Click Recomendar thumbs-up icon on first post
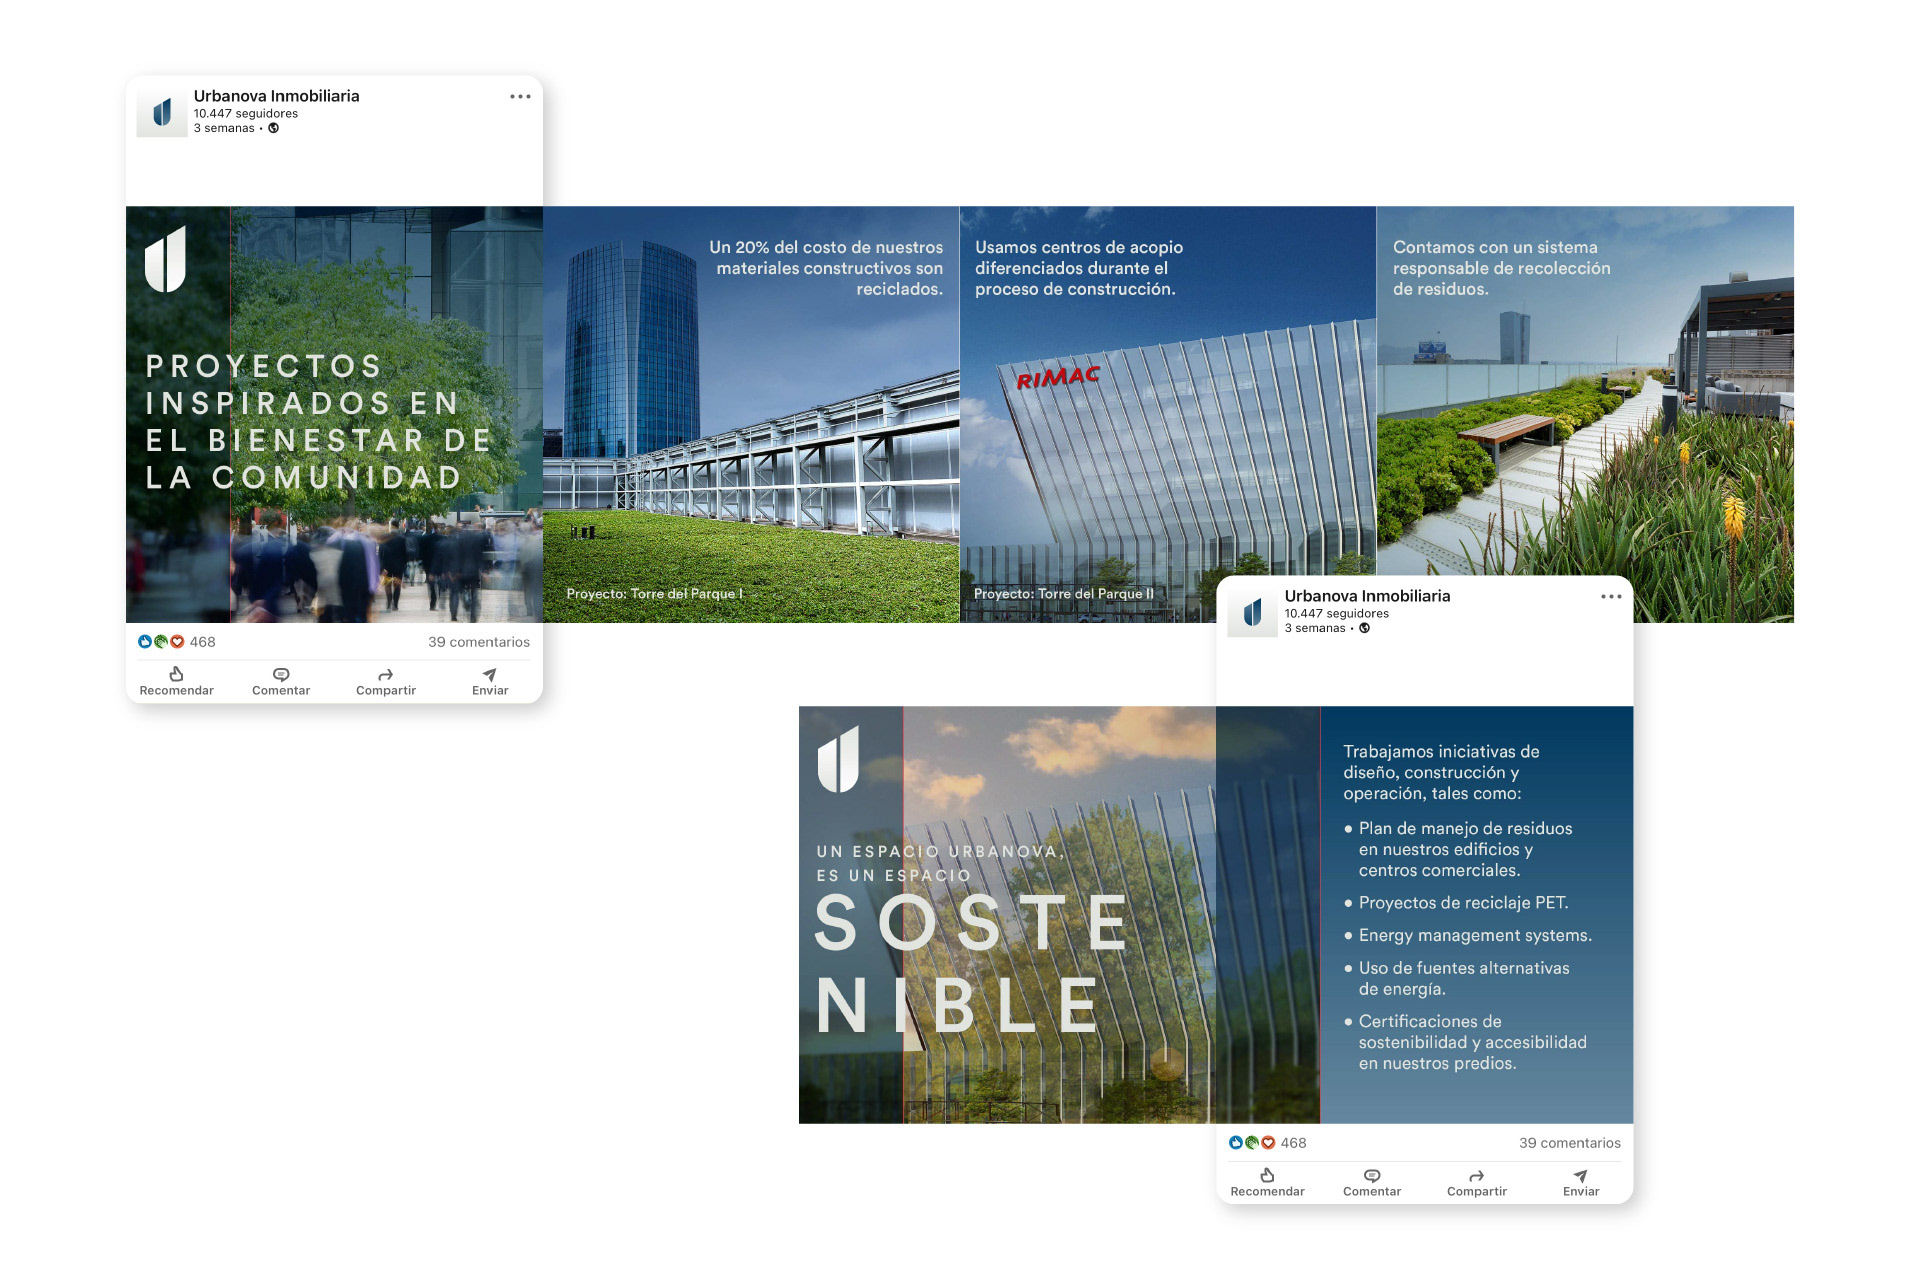This screenshot has width=1920, height=1280. pyautogui.click(x=176, y=675)
